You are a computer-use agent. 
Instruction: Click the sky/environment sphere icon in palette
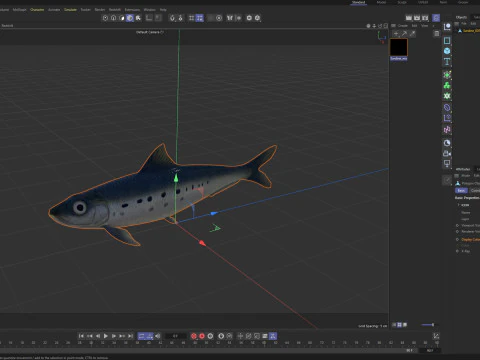[447, 143]
